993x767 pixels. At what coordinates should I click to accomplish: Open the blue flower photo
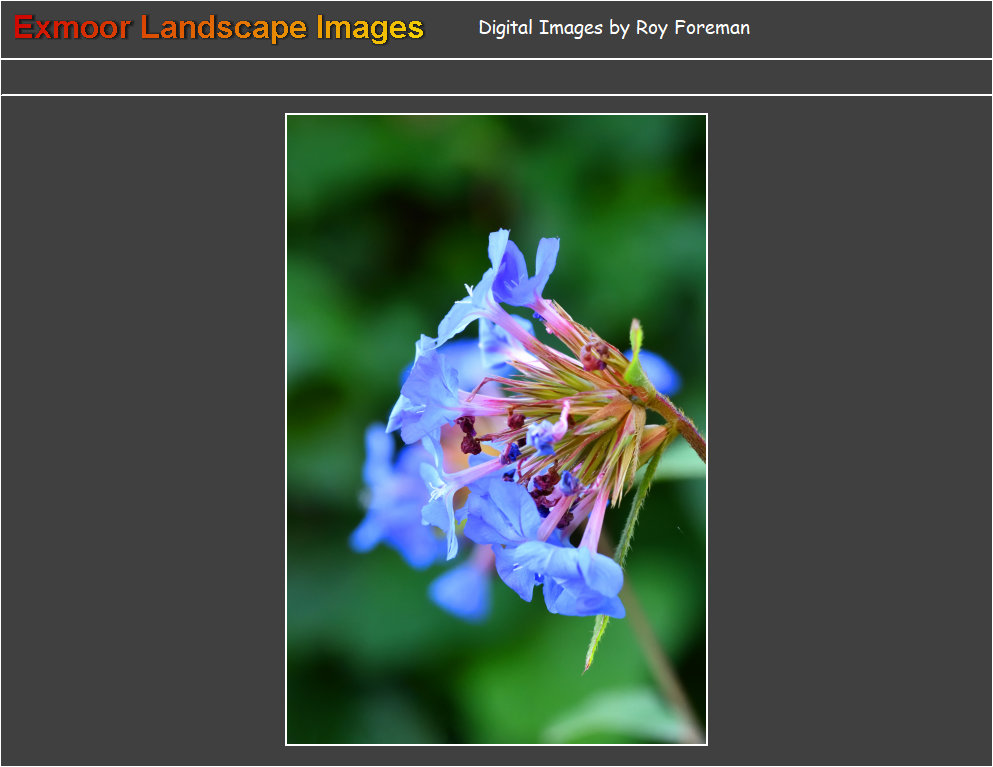[x=496, y=429]
